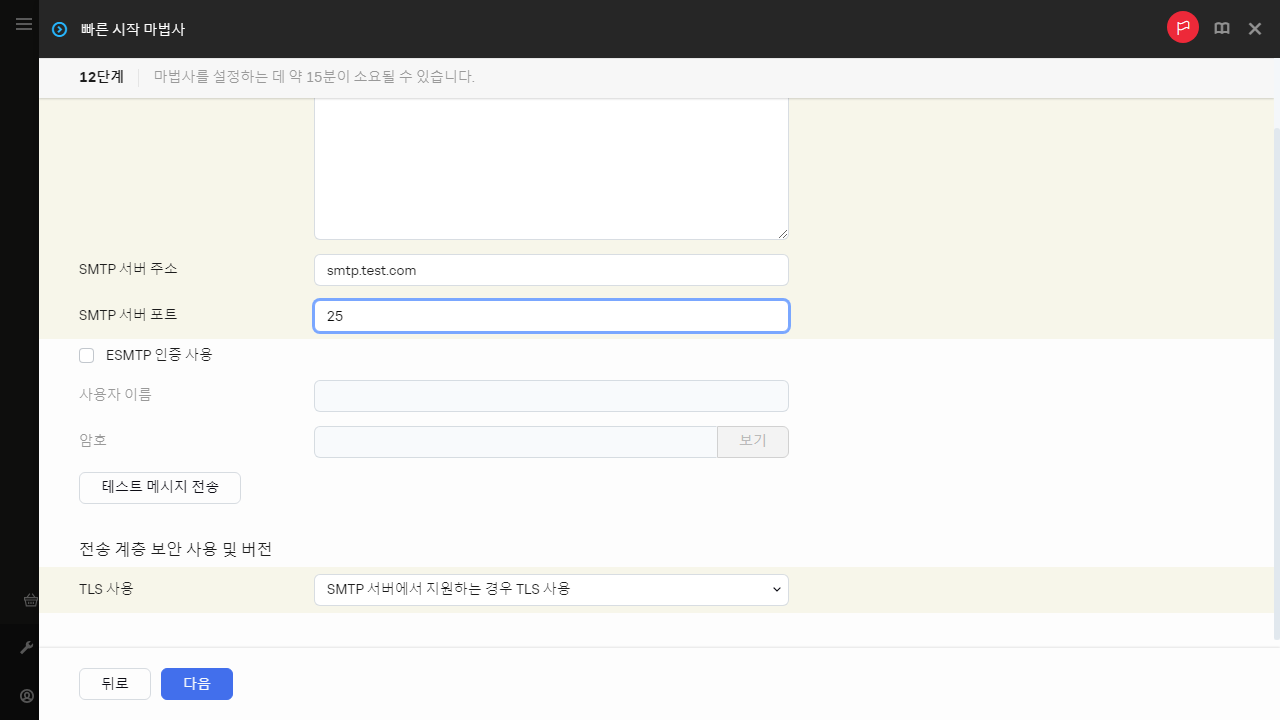Close the quick start wizard
The image size is (1280, 720).
(1255, 29)
